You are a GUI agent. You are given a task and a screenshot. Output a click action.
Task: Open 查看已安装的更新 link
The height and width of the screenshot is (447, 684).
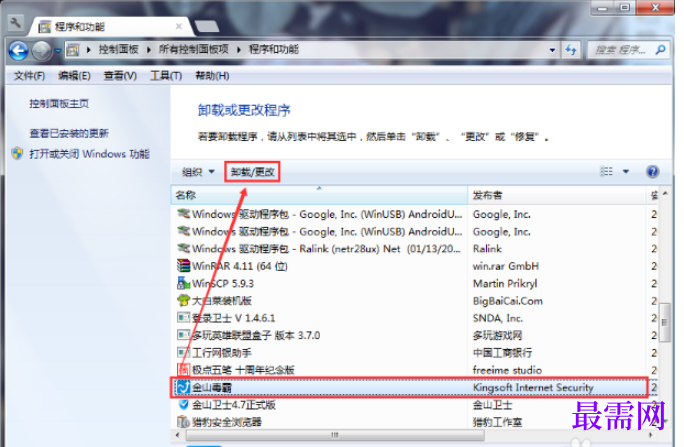point(69,133)
